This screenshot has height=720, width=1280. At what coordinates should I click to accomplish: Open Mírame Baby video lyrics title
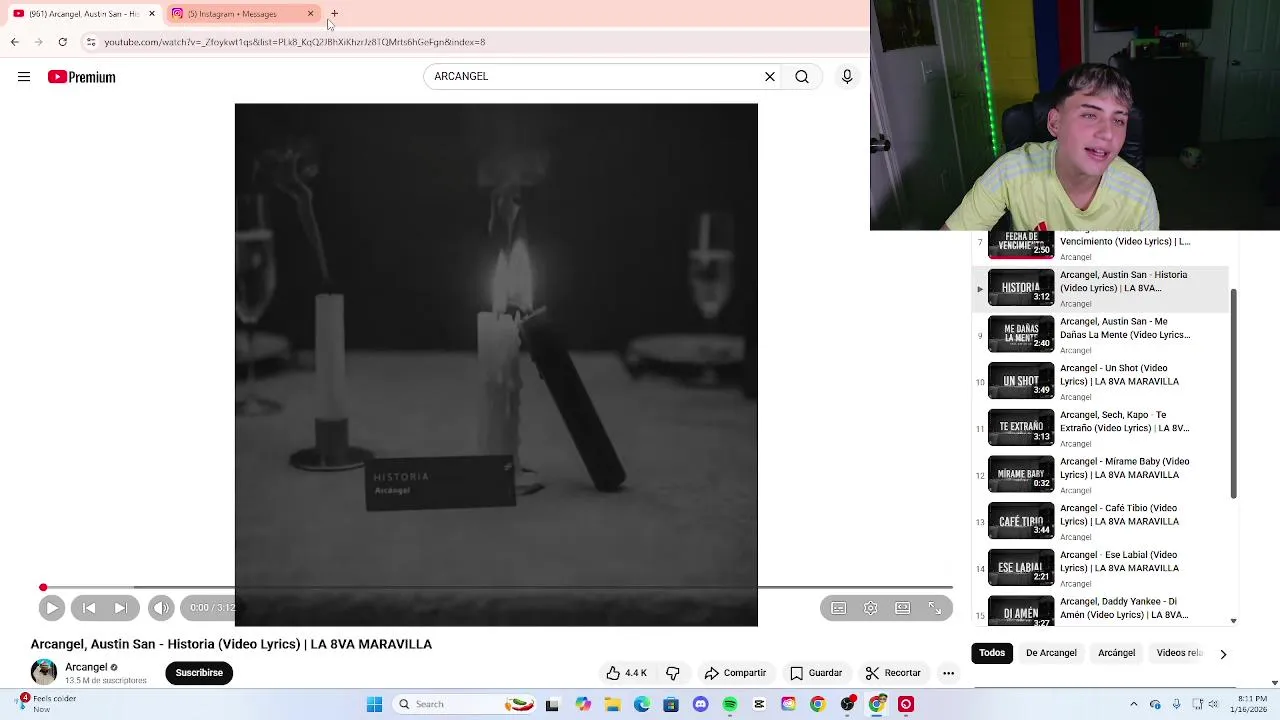pos(1124,468)
